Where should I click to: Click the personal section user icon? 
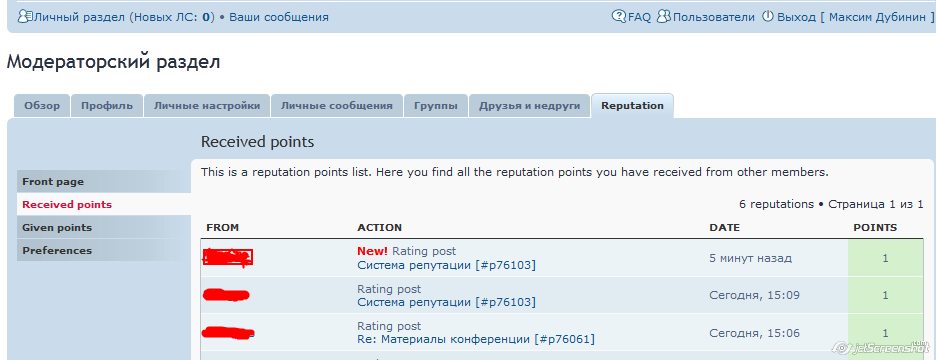click(x=24, y=17)
